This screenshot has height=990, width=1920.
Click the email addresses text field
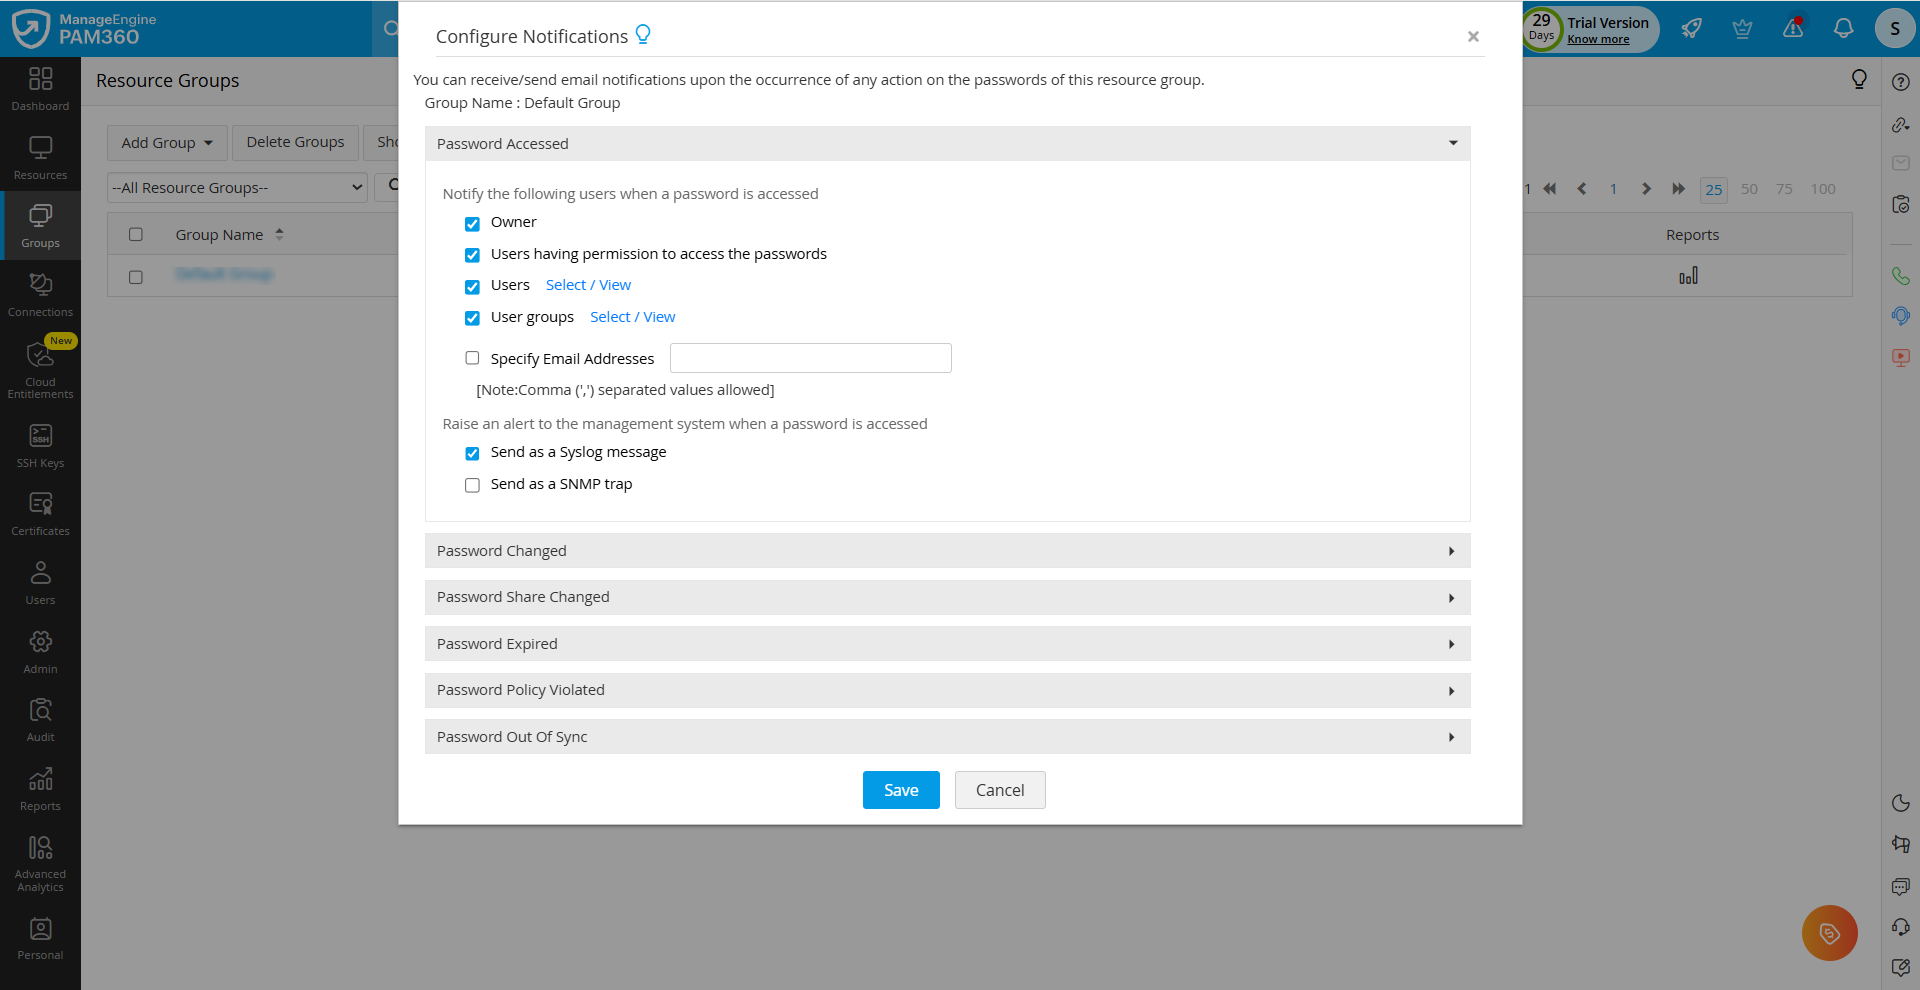click(810, 358)
